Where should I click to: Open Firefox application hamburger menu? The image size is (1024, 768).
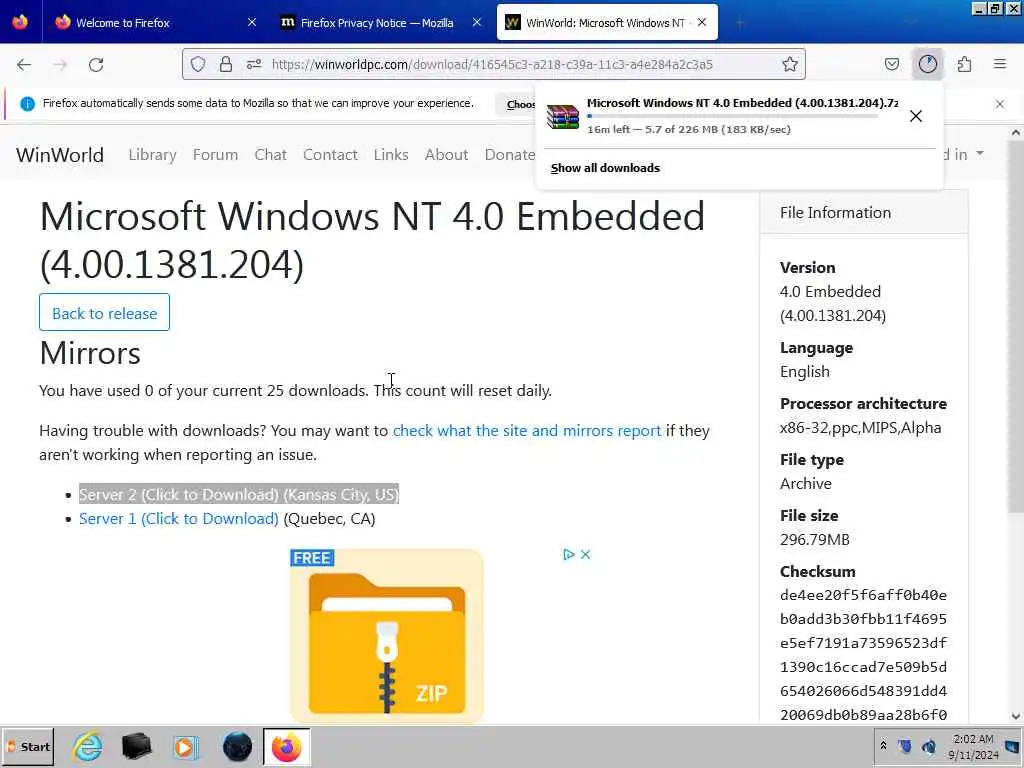tap(1000, 64)
